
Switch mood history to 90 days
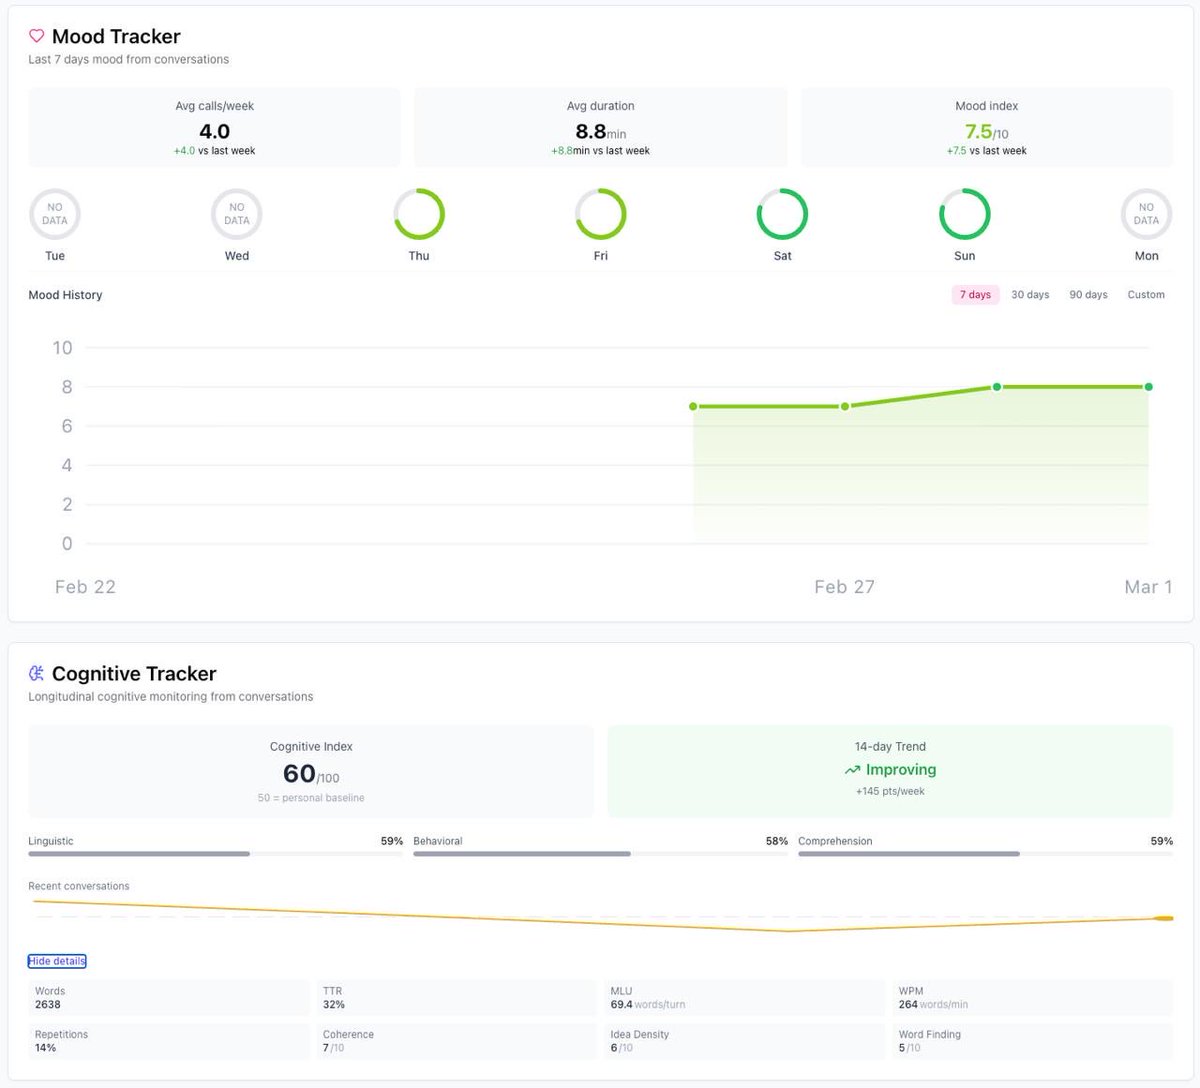(1088, 295)
